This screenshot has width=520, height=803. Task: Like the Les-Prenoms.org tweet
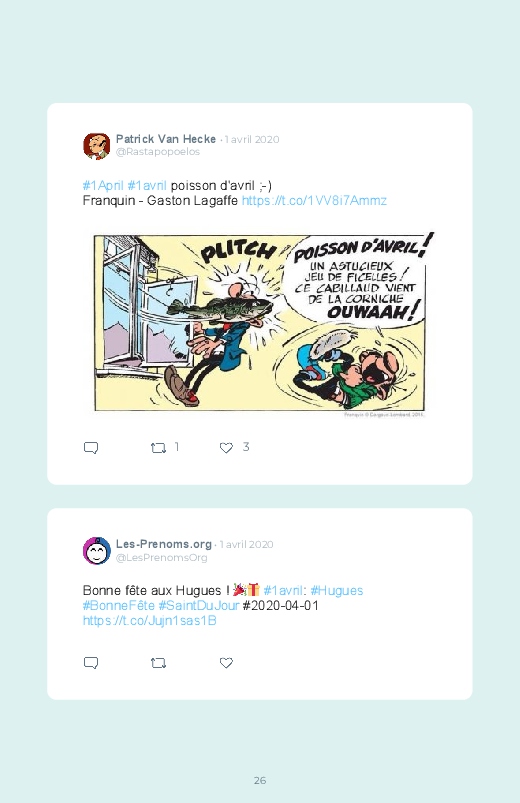point(226,663)
